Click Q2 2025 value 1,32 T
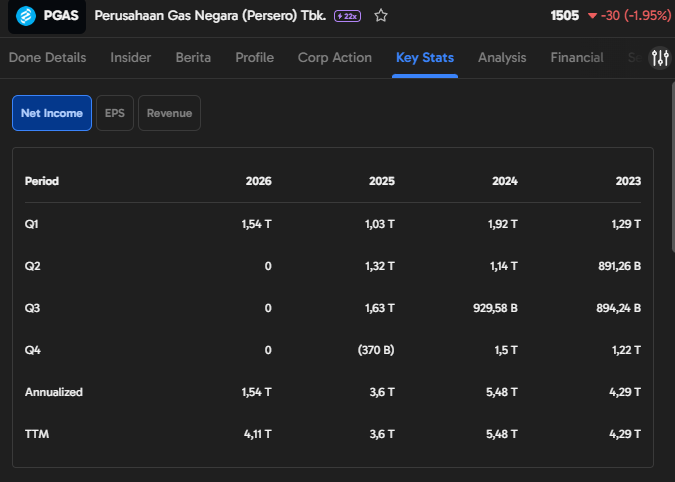This screenshot has width=675, height=482. [x=380, y=266]
